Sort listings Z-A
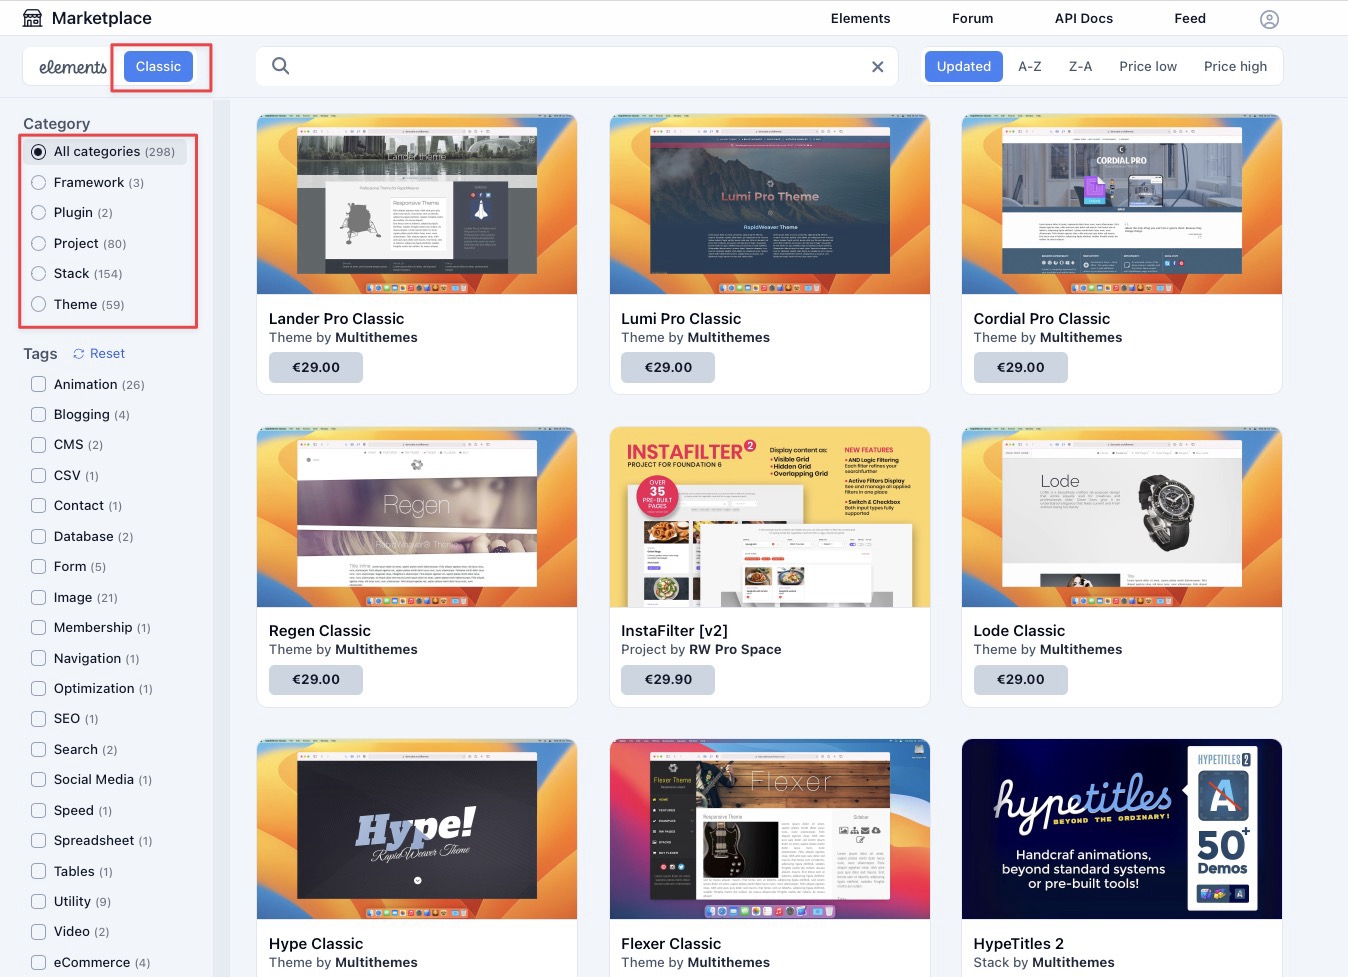1348x977 pixels. [1080, 67]
